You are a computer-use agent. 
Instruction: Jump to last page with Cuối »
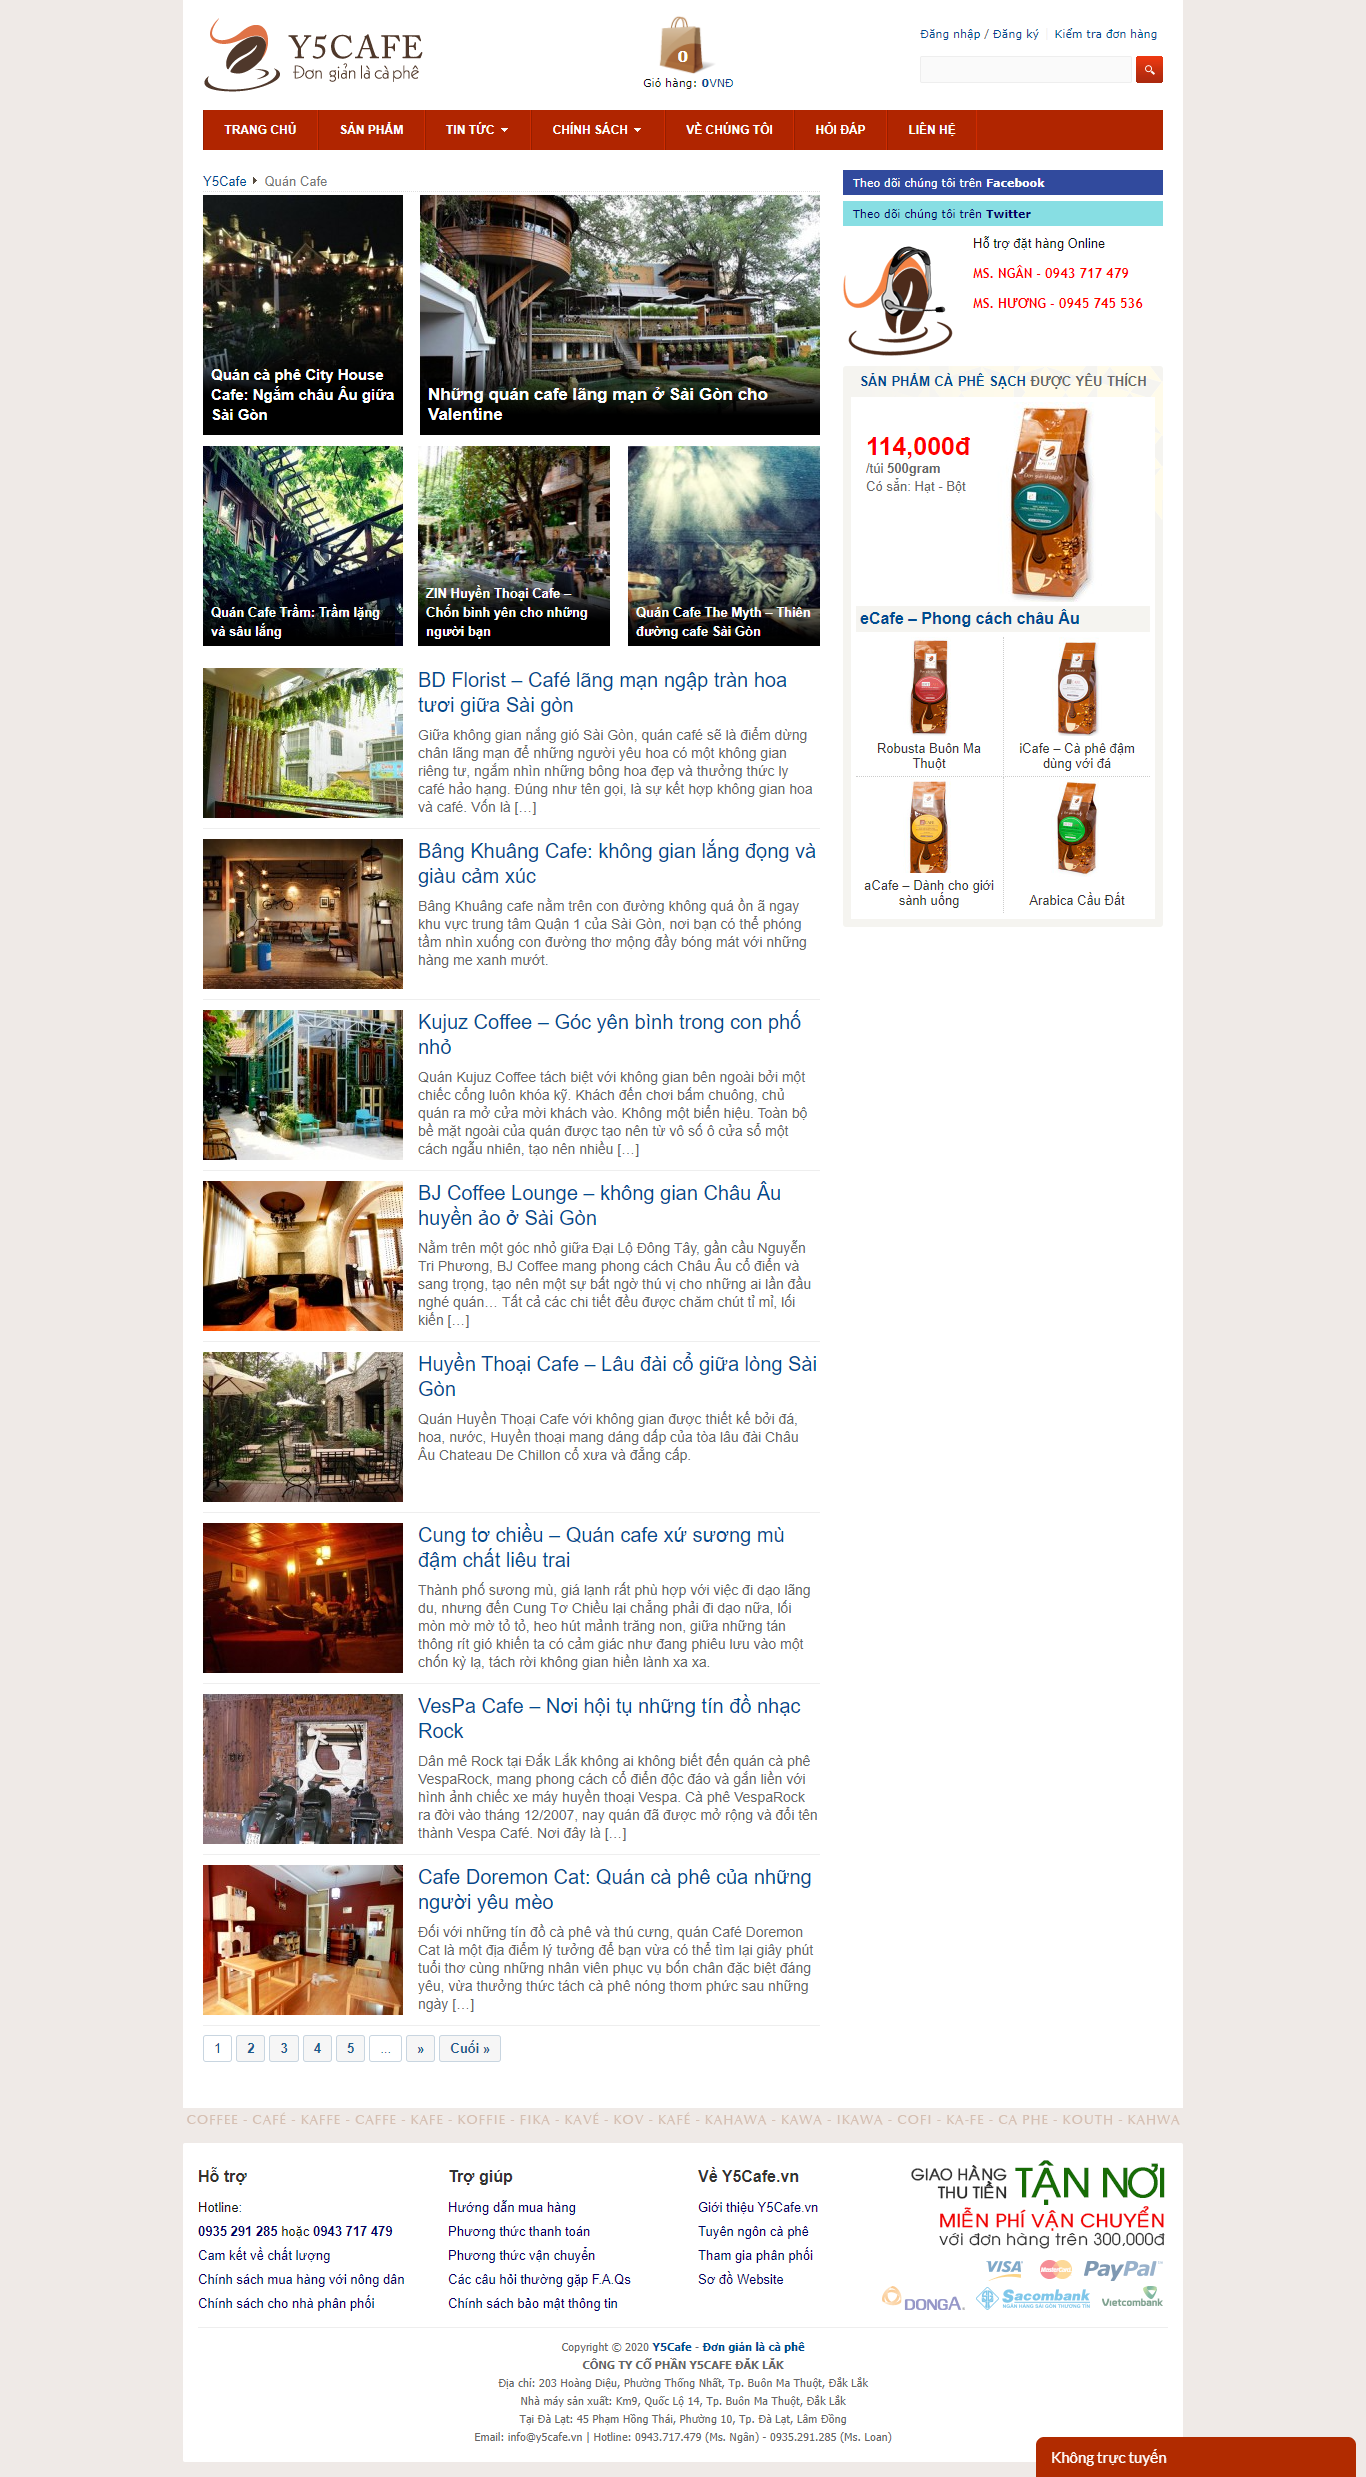click(470, 2048)
